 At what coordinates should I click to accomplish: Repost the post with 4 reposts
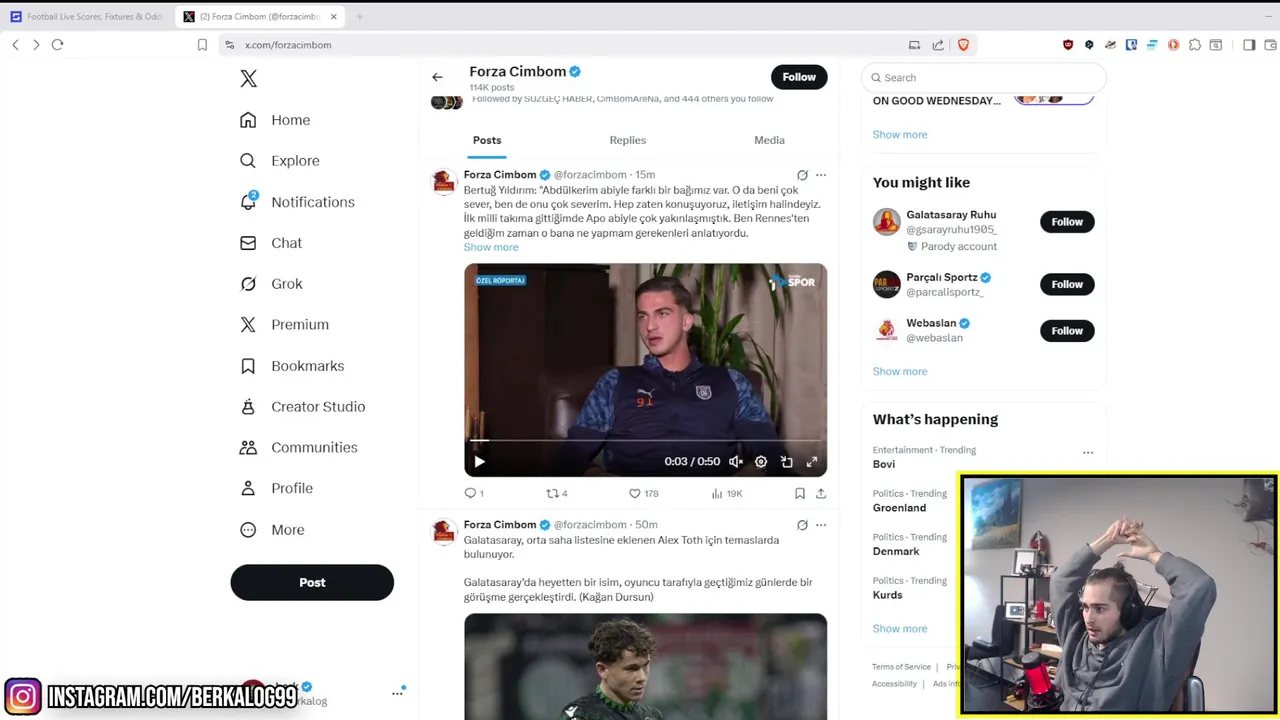pyautogui.click(x=557, y=493)
